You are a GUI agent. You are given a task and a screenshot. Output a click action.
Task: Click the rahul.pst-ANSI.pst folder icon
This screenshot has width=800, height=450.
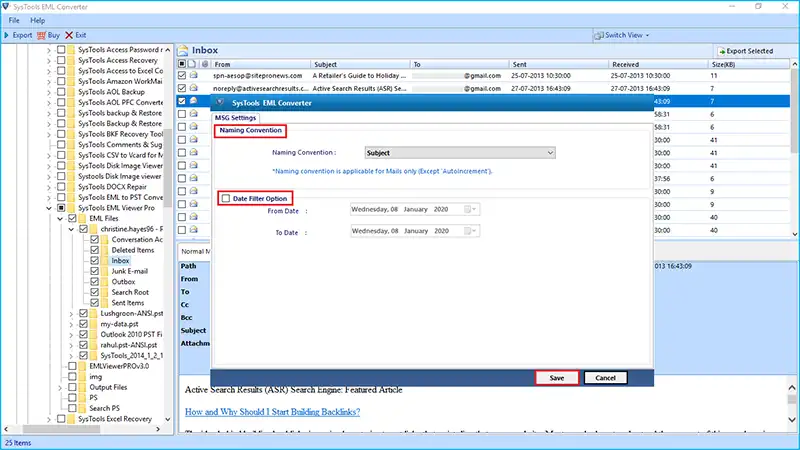click(x=93, y=345)
